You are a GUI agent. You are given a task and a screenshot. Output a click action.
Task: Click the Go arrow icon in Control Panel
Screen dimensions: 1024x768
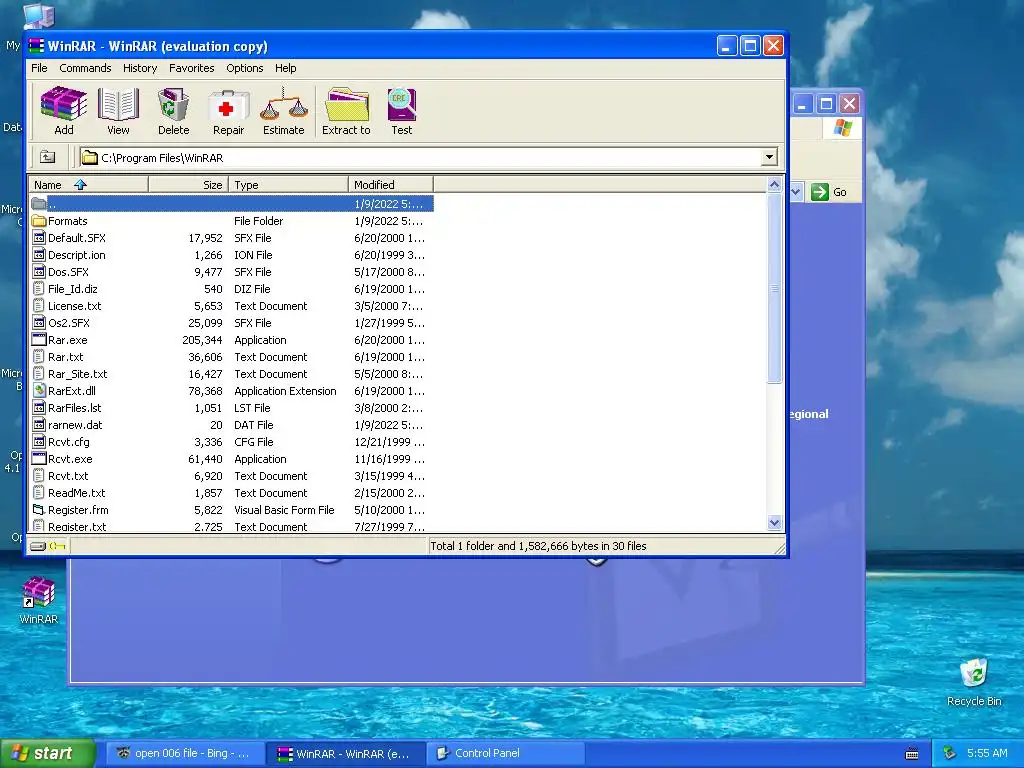tap(819, 192)
